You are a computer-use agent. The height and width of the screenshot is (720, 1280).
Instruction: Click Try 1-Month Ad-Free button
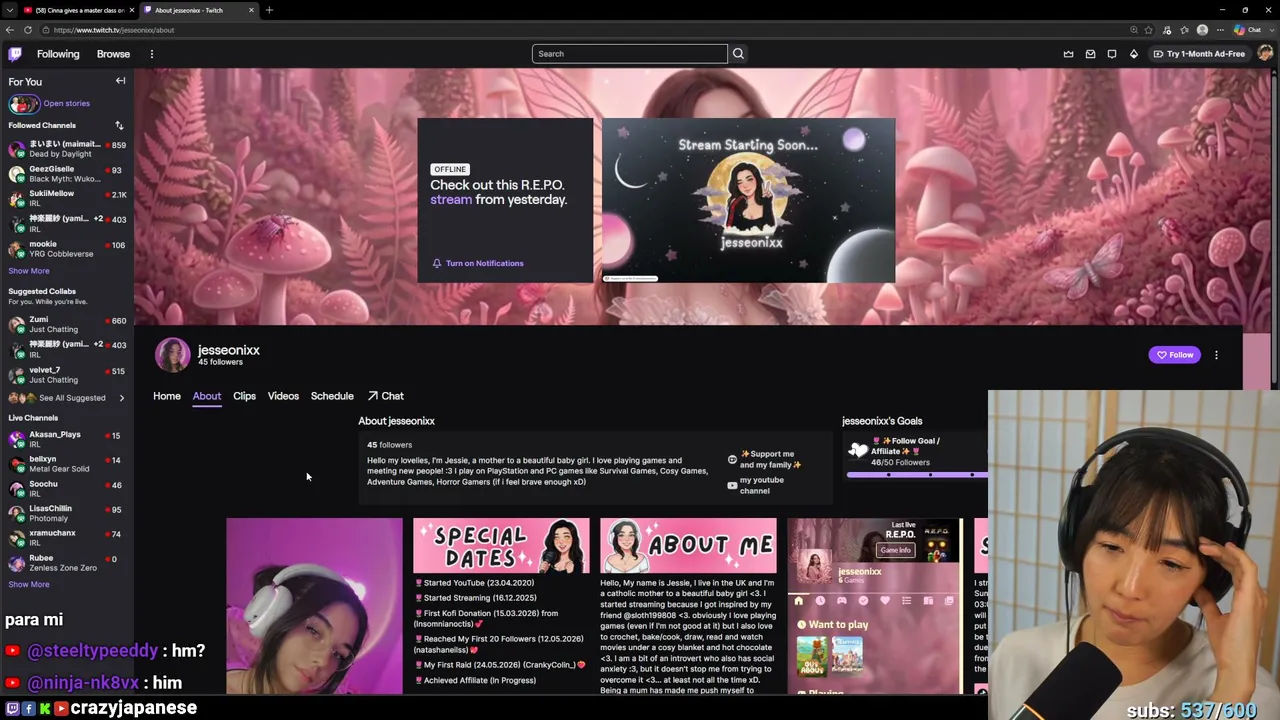click(x=1199, y=54)
